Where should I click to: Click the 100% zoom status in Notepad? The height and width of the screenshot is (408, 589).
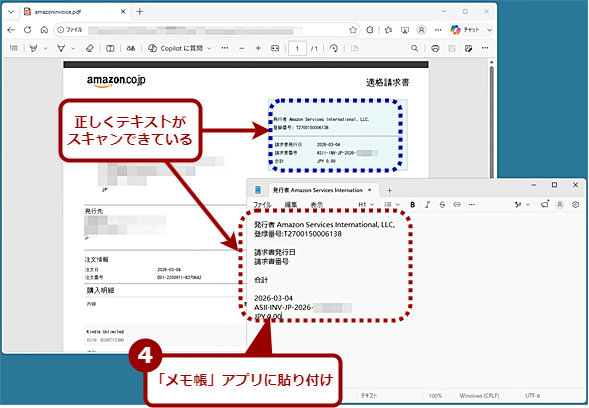[x=435, y=396]
